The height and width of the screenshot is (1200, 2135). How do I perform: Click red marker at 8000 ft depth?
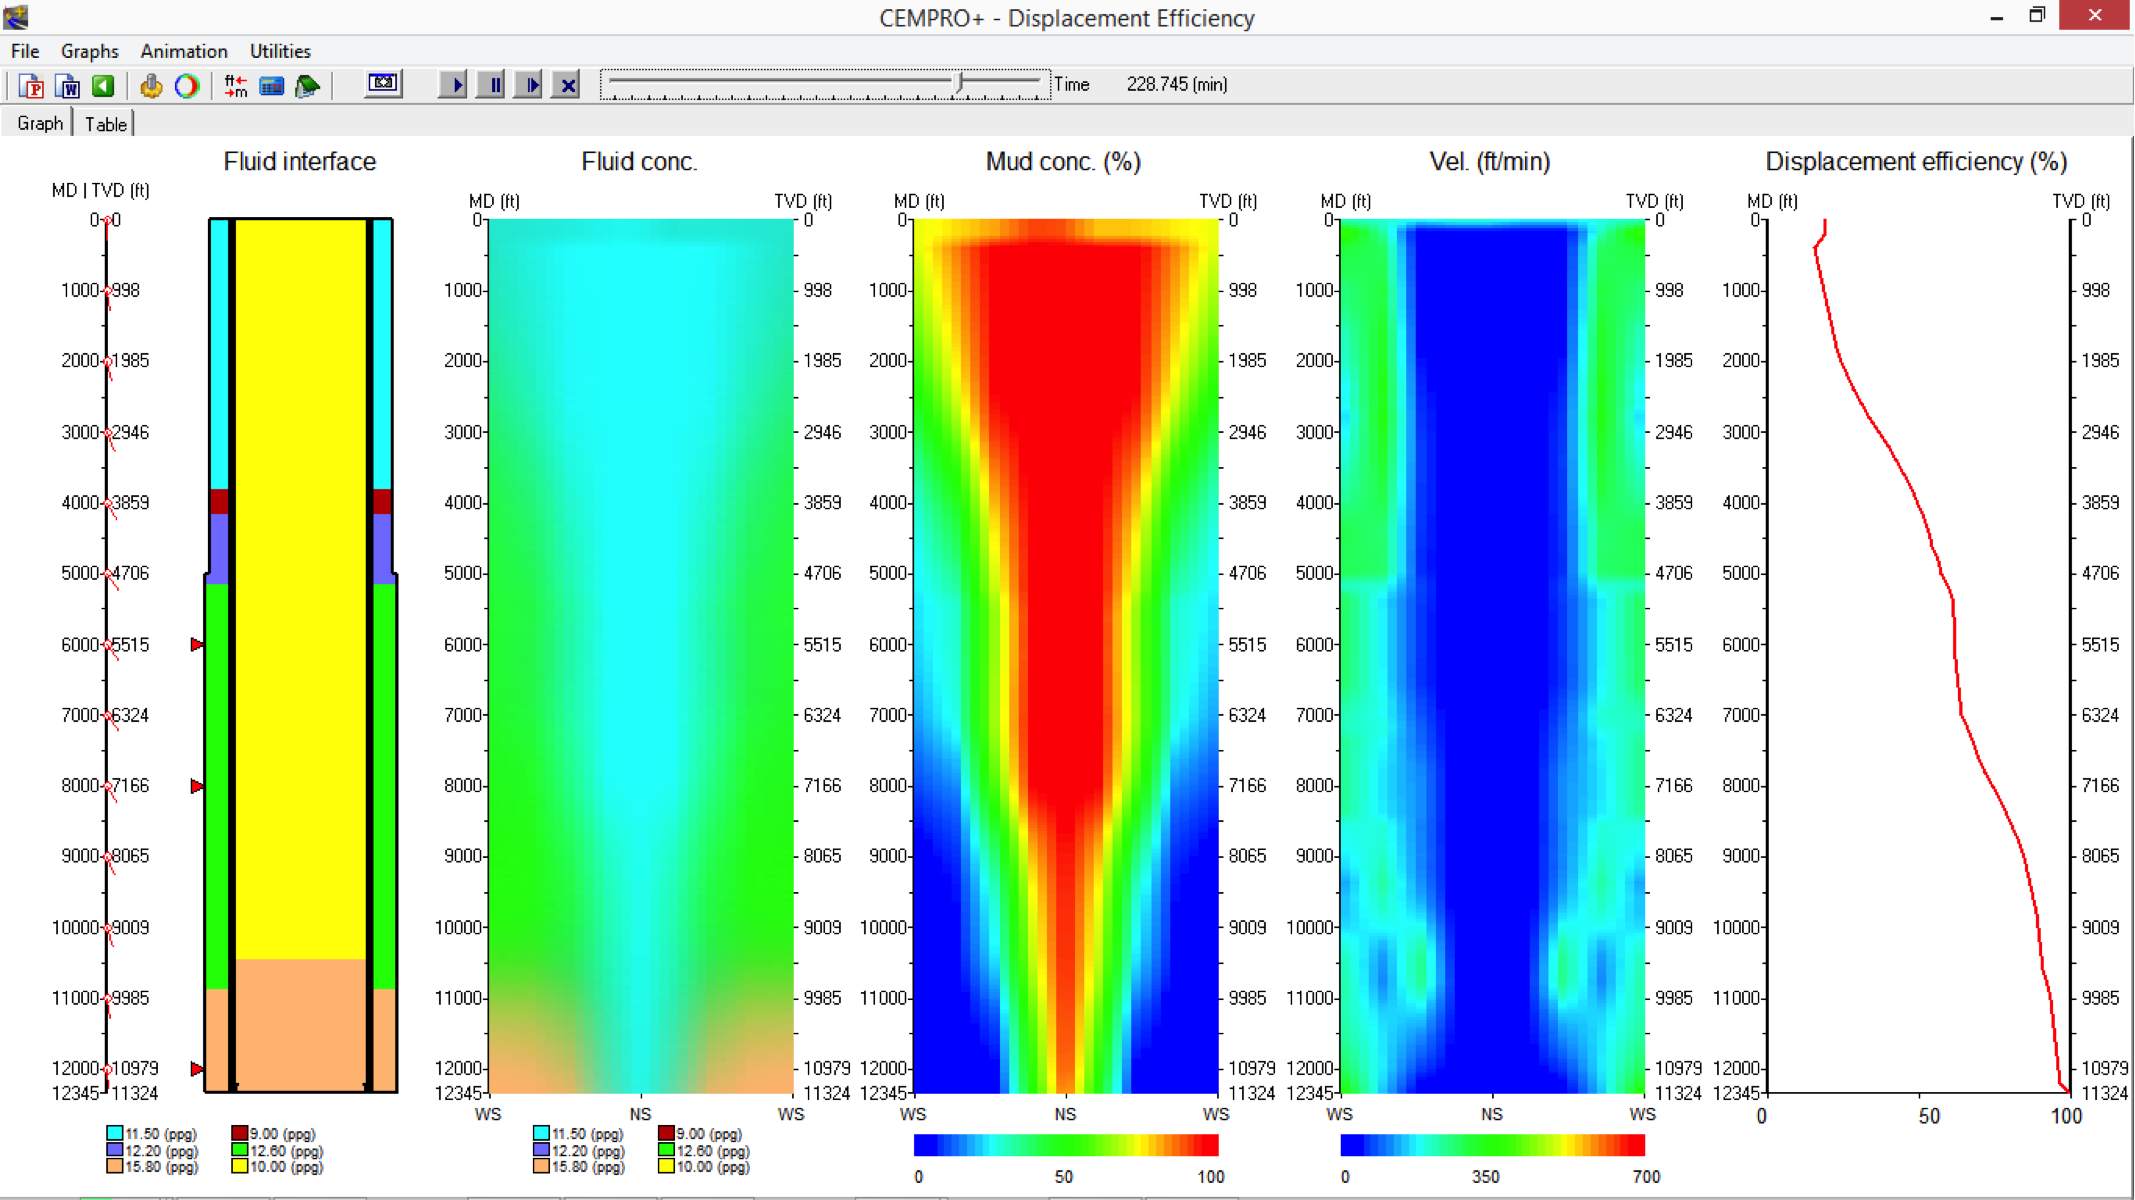[x=197, y=787]
